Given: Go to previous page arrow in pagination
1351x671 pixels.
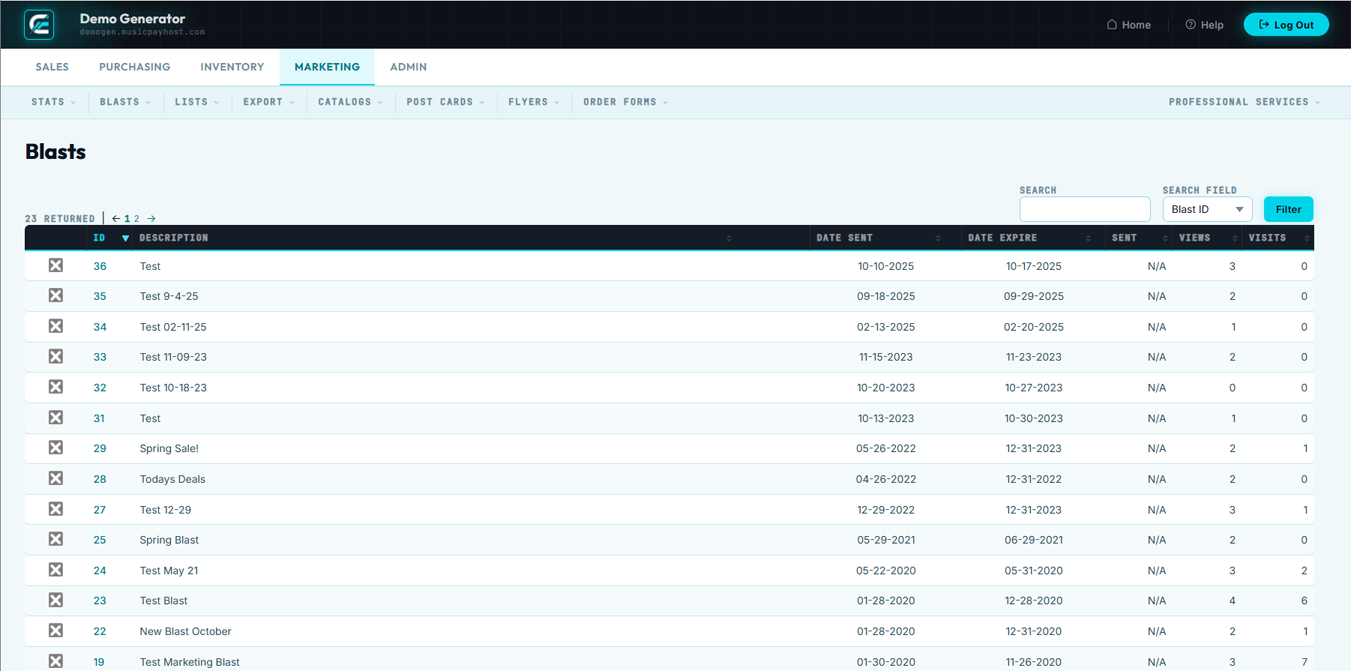Looking at the screenshot, I should [x=116, y=218].
